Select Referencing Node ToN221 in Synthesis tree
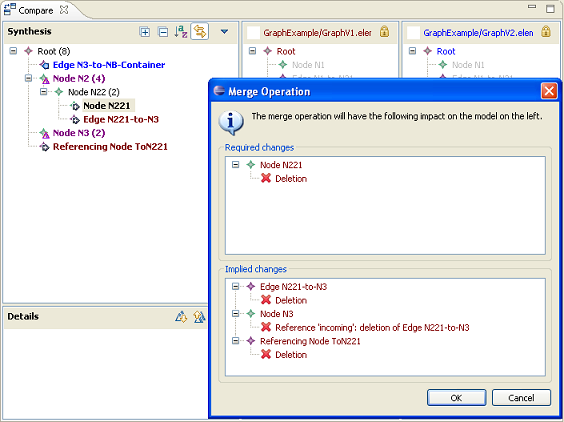This screenshot has height=422, width=564. 110,146
